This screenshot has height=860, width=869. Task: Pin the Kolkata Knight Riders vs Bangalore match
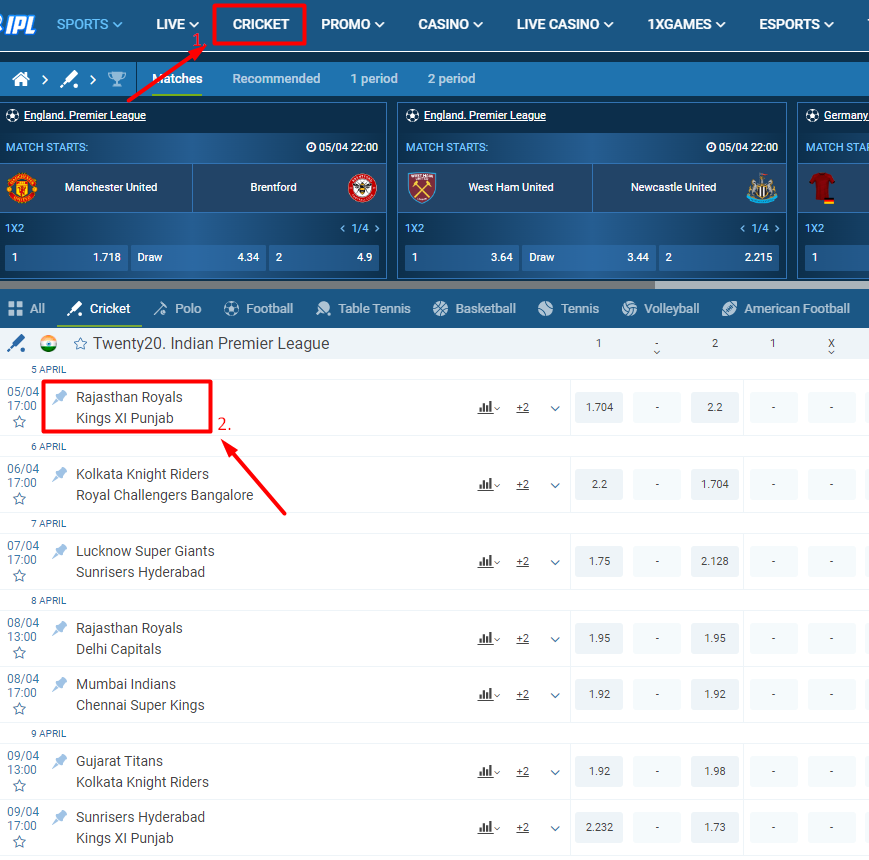point(60,474)
